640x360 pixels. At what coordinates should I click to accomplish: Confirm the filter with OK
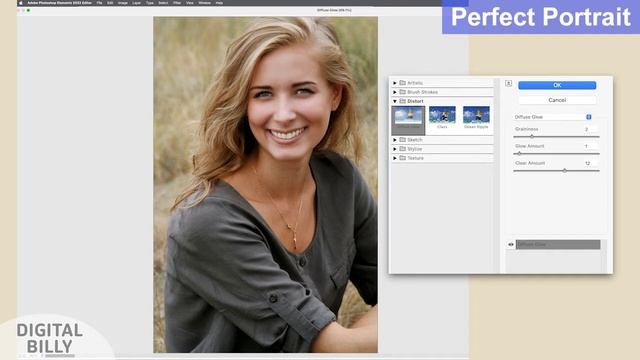coord(557,85)
